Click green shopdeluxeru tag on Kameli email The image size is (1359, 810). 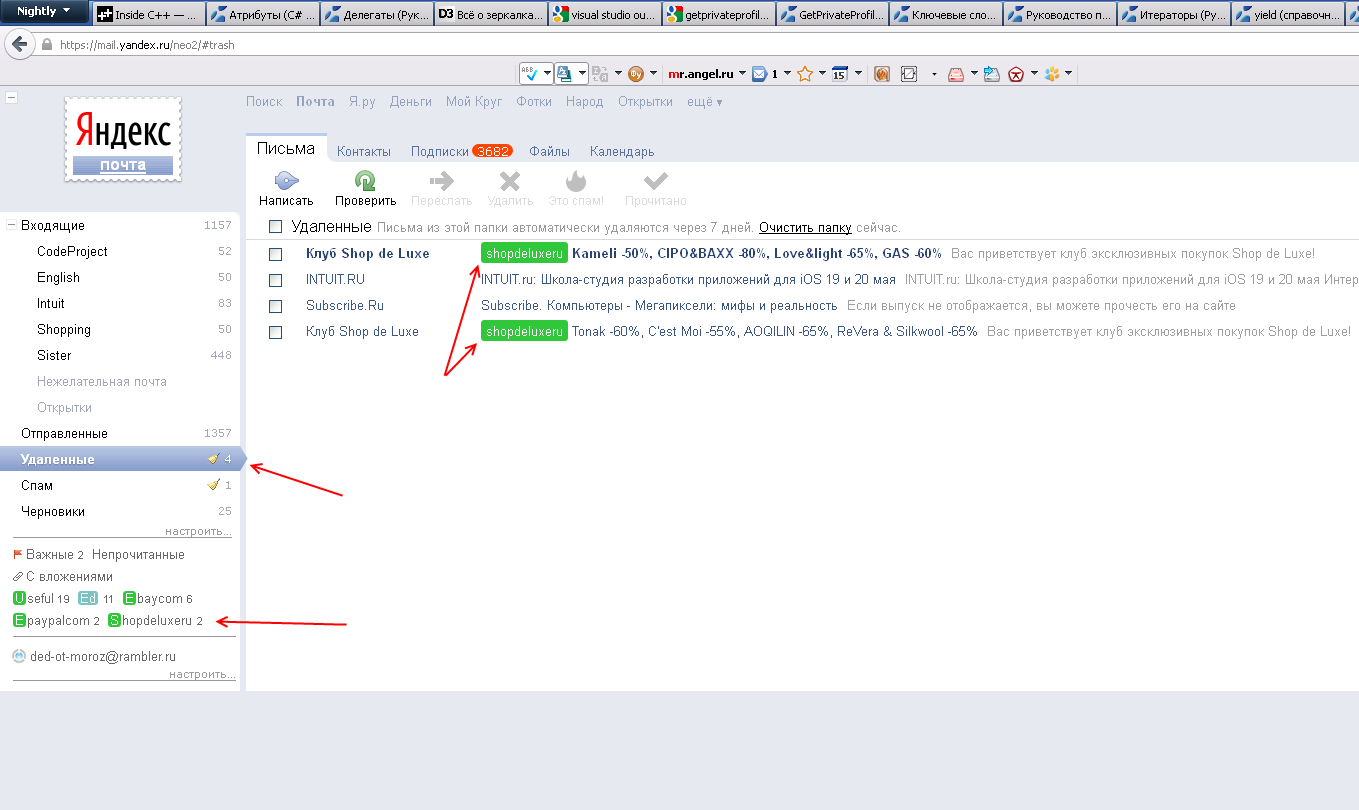click(524, 253)
